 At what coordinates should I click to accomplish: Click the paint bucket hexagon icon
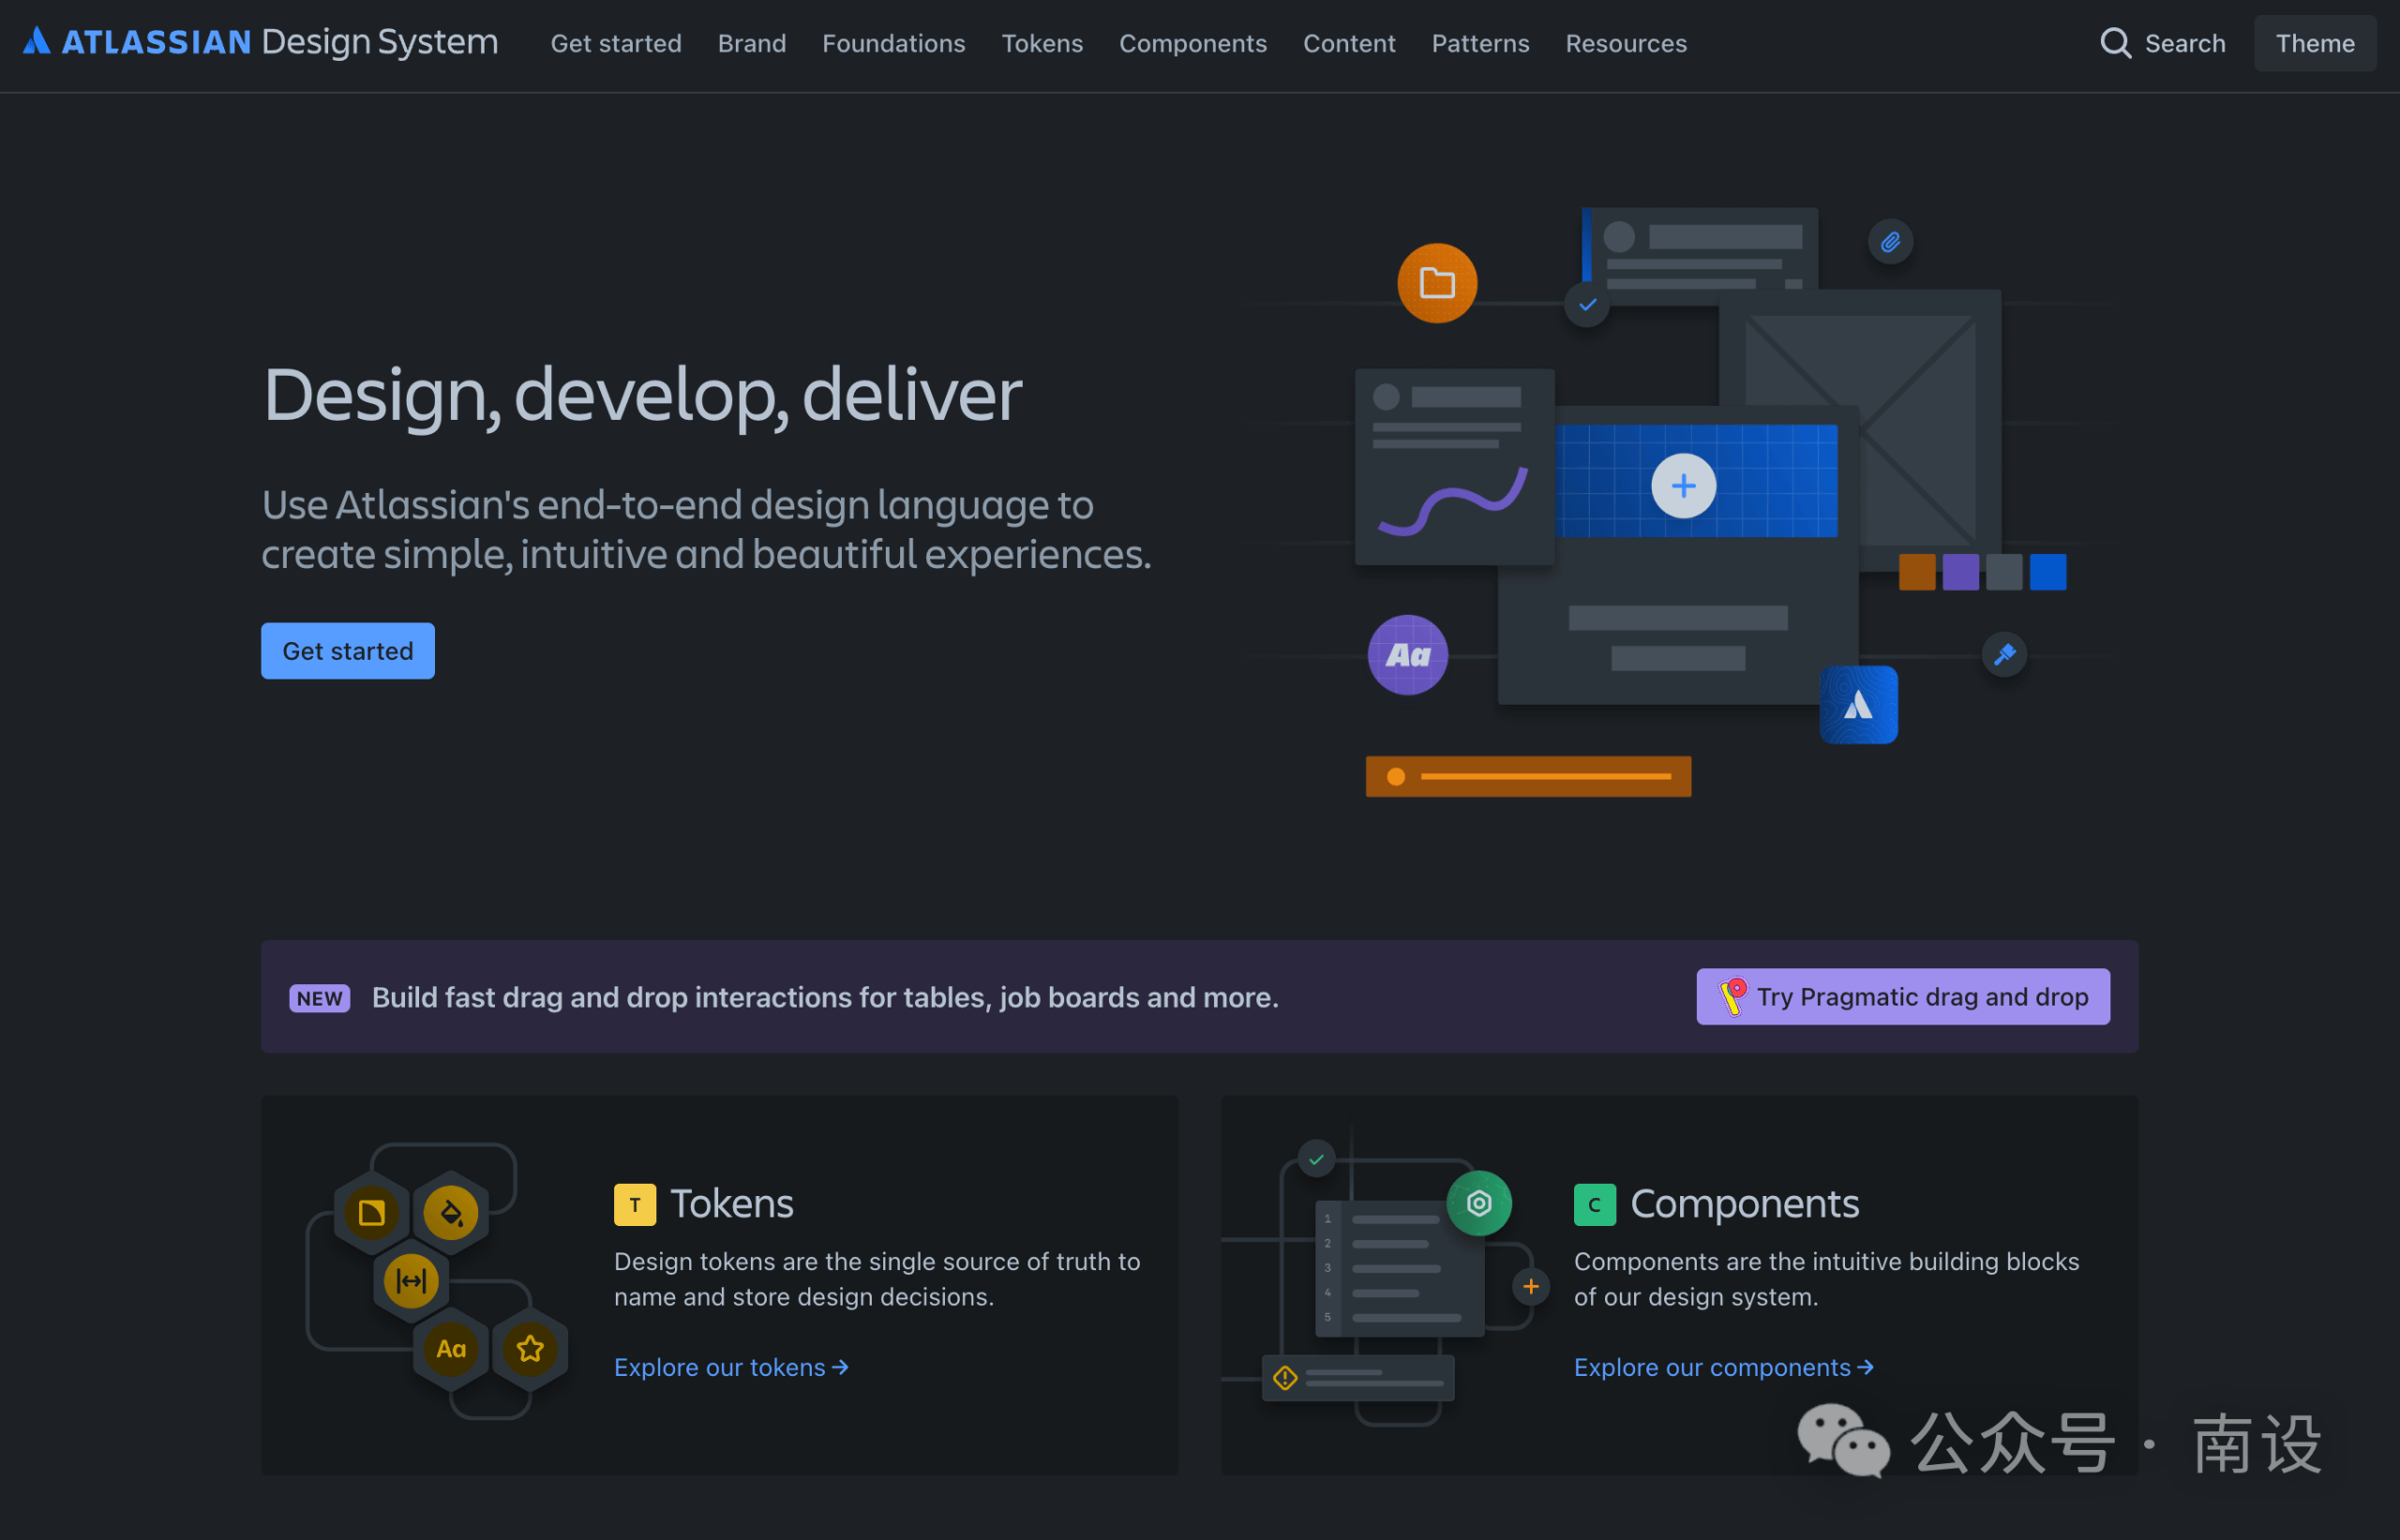(x=451, y=1213)
